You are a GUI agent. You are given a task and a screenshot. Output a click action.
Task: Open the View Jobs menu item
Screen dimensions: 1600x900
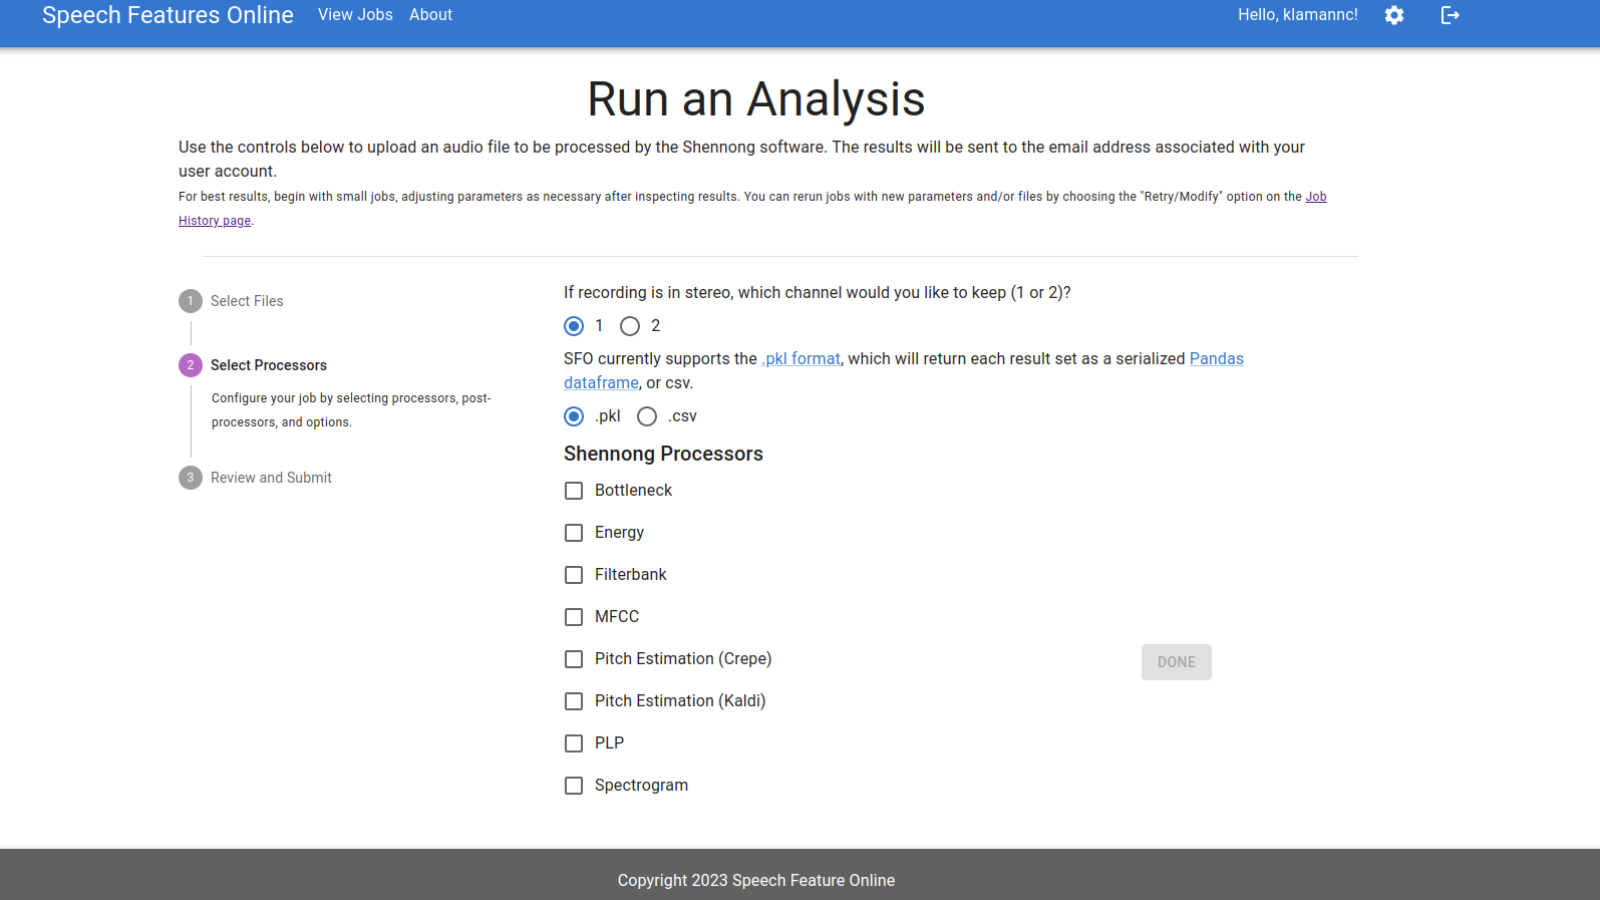pyautogui.click(x=355, y=15)
